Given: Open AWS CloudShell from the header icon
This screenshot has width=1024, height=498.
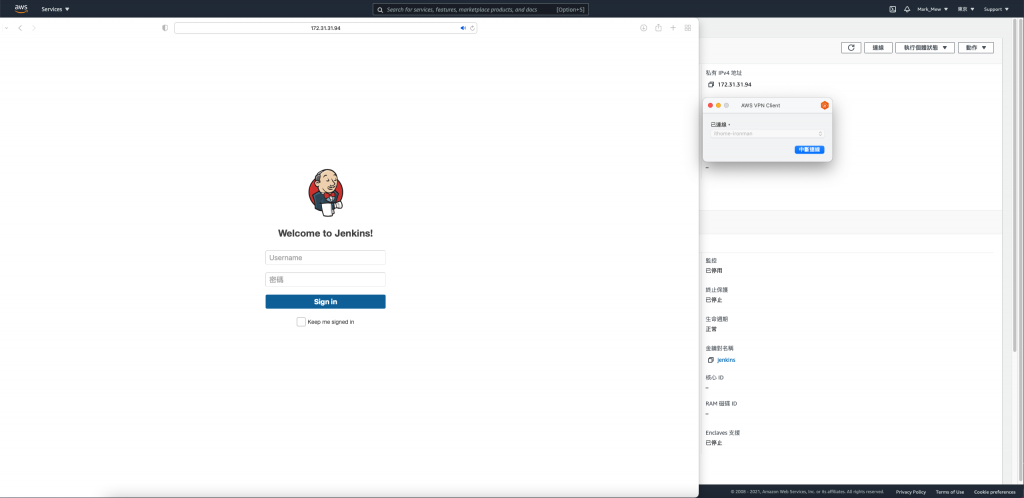Looking at the screenshot, I should 892,9.
